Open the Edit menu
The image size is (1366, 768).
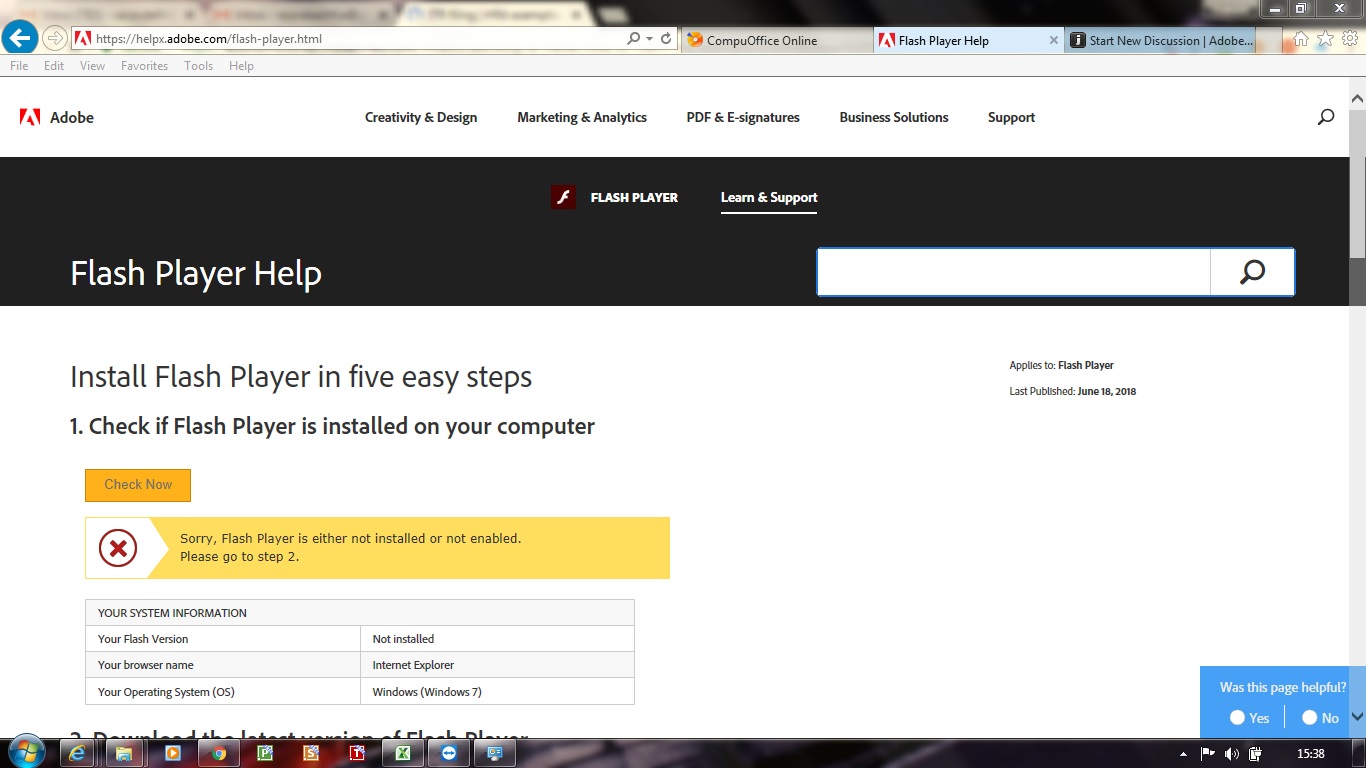coord(54,66)
